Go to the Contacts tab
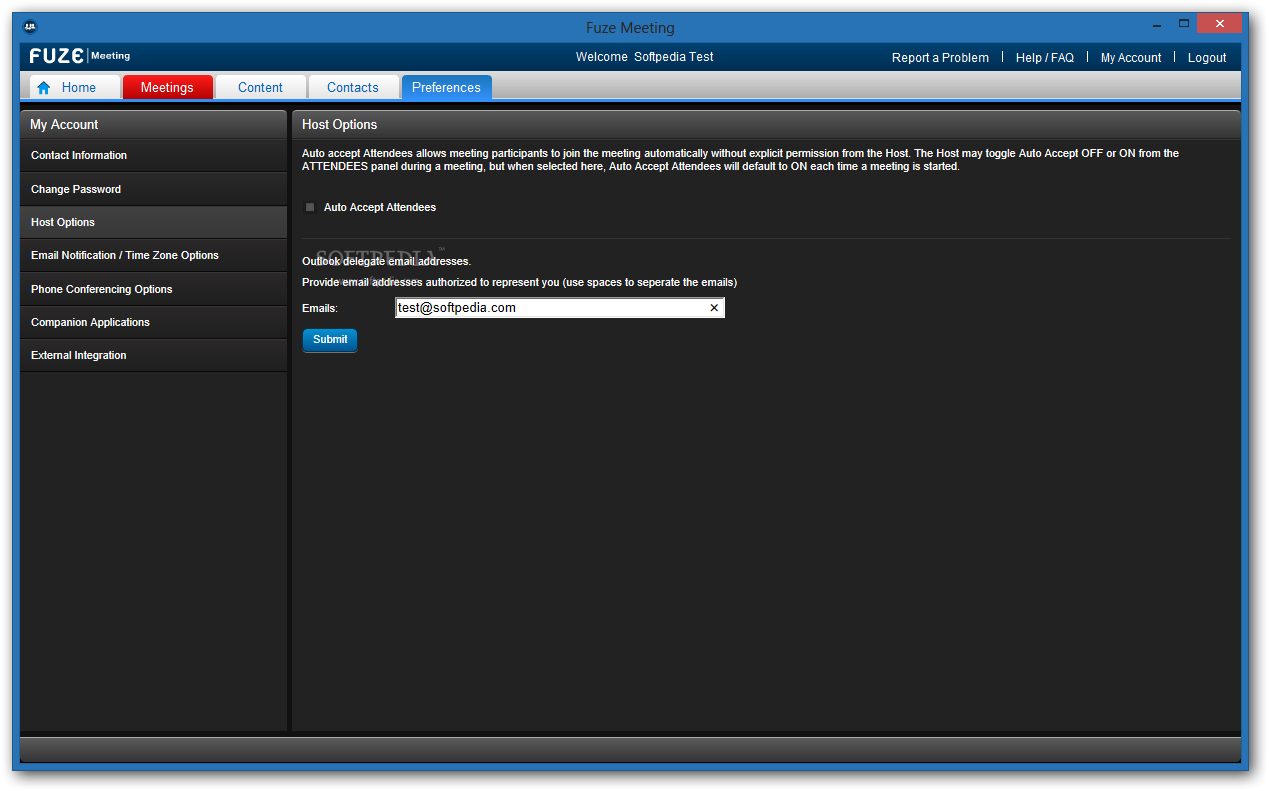Screen dimensions: 1269x791 [x=353, y=88]
